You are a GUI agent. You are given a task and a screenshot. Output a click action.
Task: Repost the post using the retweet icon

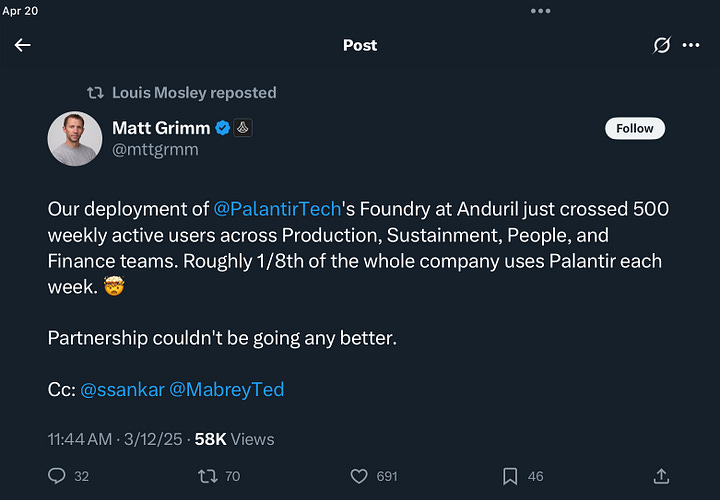[206, 476]
